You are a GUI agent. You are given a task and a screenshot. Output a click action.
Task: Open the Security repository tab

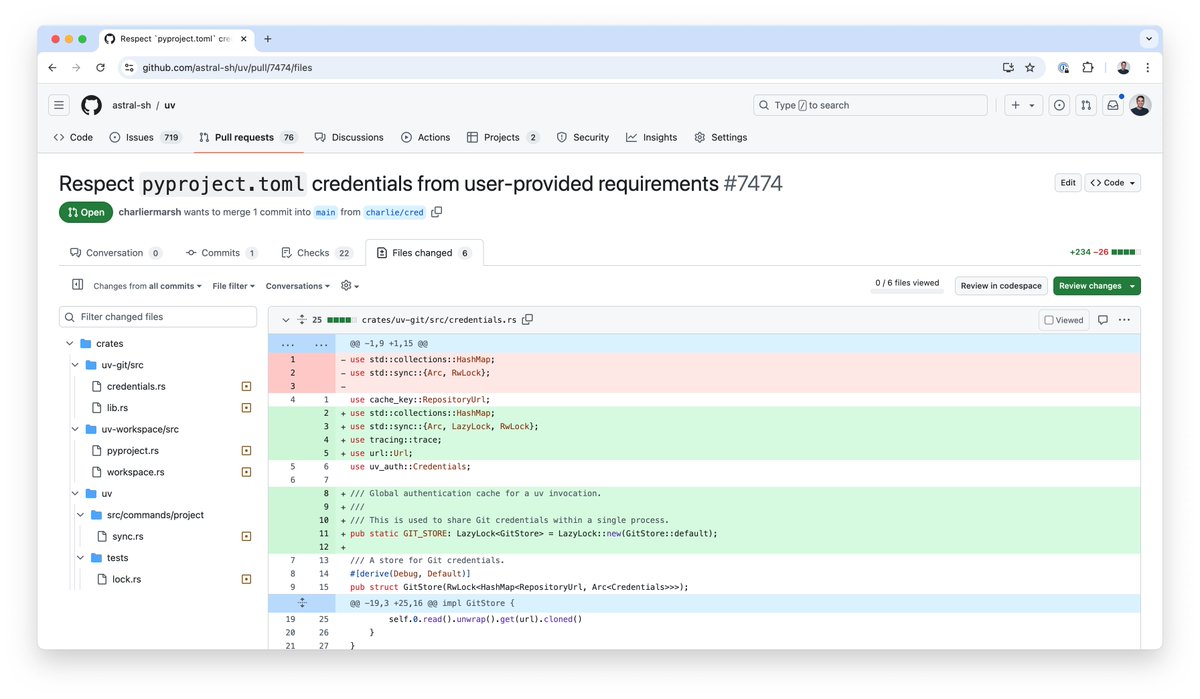(583, 137)
